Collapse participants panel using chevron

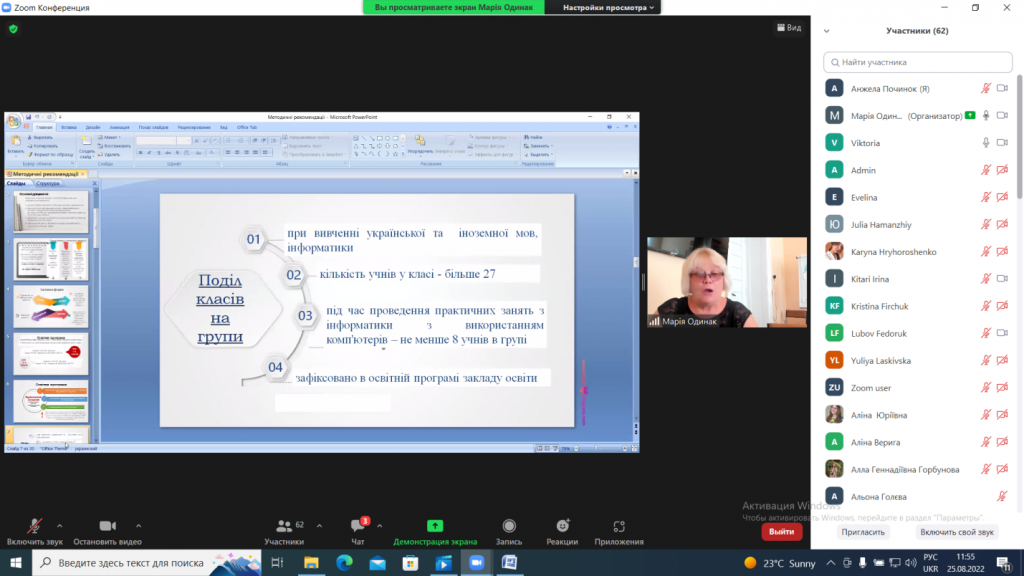(x=827, y=31)
